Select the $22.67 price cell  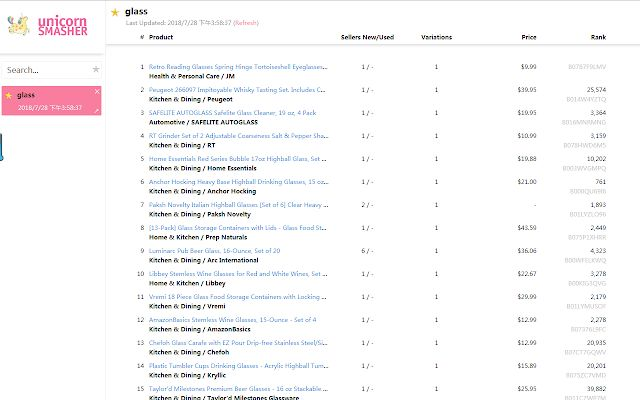coord(527,273)
